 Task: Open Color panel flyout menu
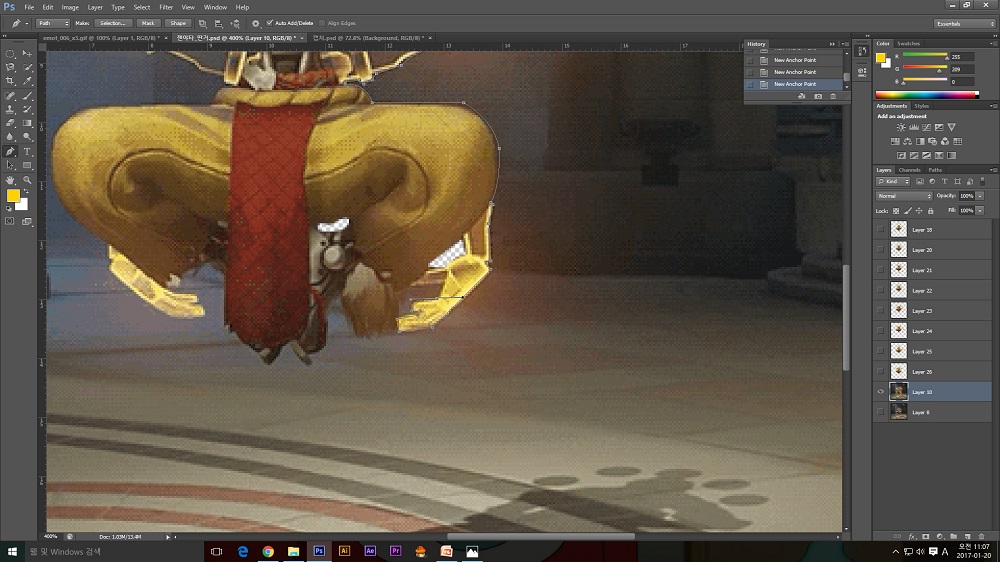point(994,43)
